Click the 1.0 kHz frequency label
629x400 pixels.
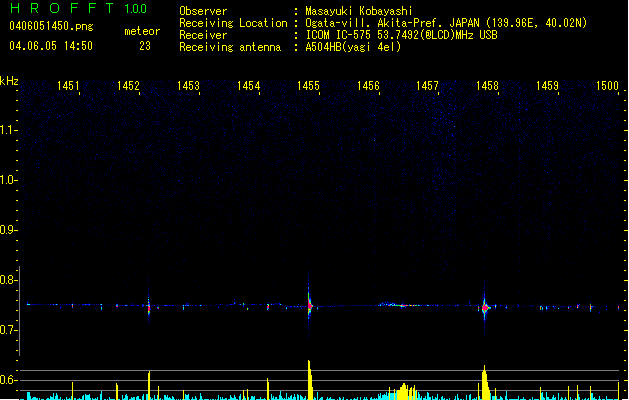pos(8,180)
